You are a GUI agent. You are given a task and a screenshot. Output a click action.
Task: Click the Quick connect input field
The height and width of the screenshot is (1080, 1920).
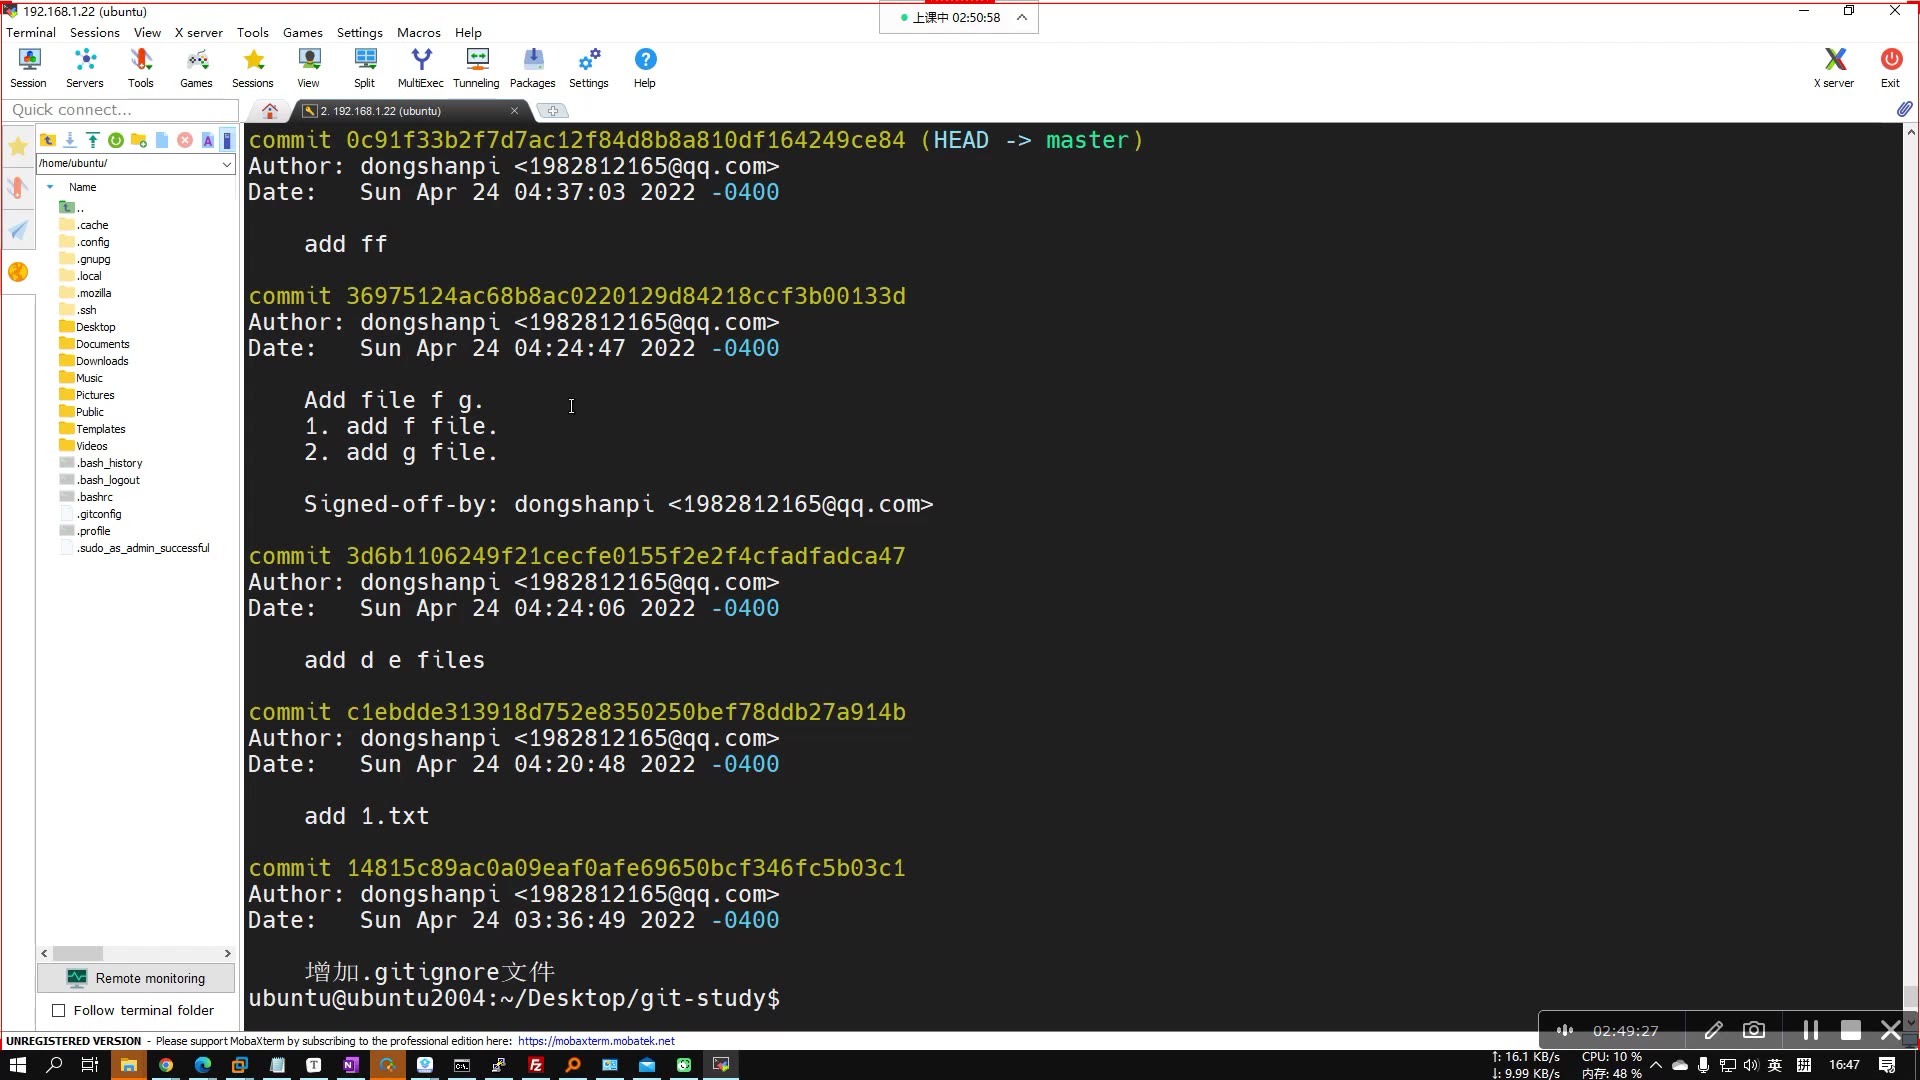coord(120,109)
